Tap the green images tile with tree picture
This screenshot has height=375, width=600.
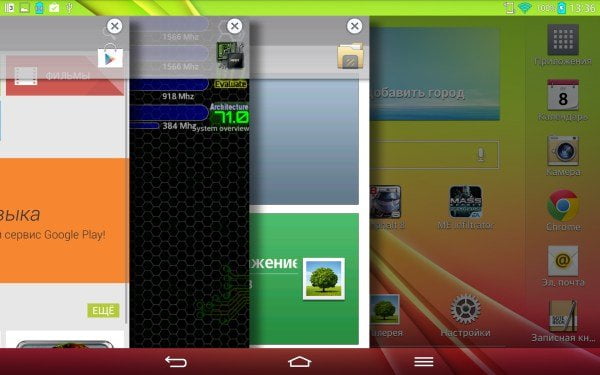pos(304,279)
